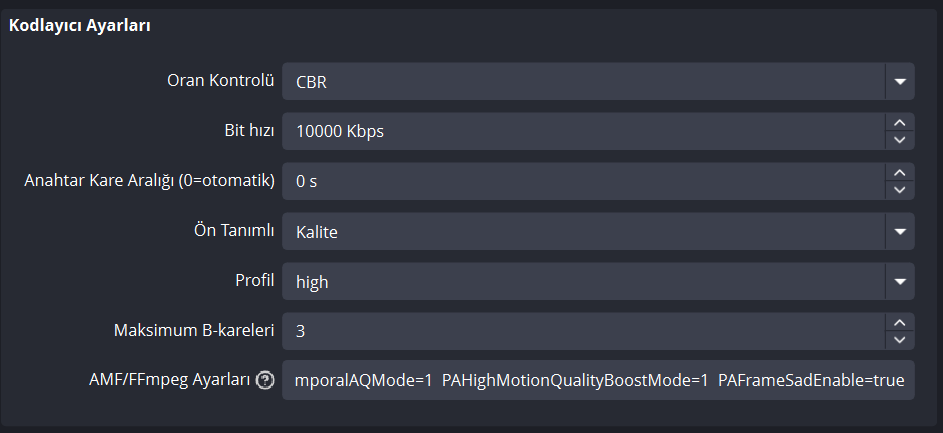
Task: Expand the Ön Tanımlı dropdown arrow
Action: click(x=899, y=232)
